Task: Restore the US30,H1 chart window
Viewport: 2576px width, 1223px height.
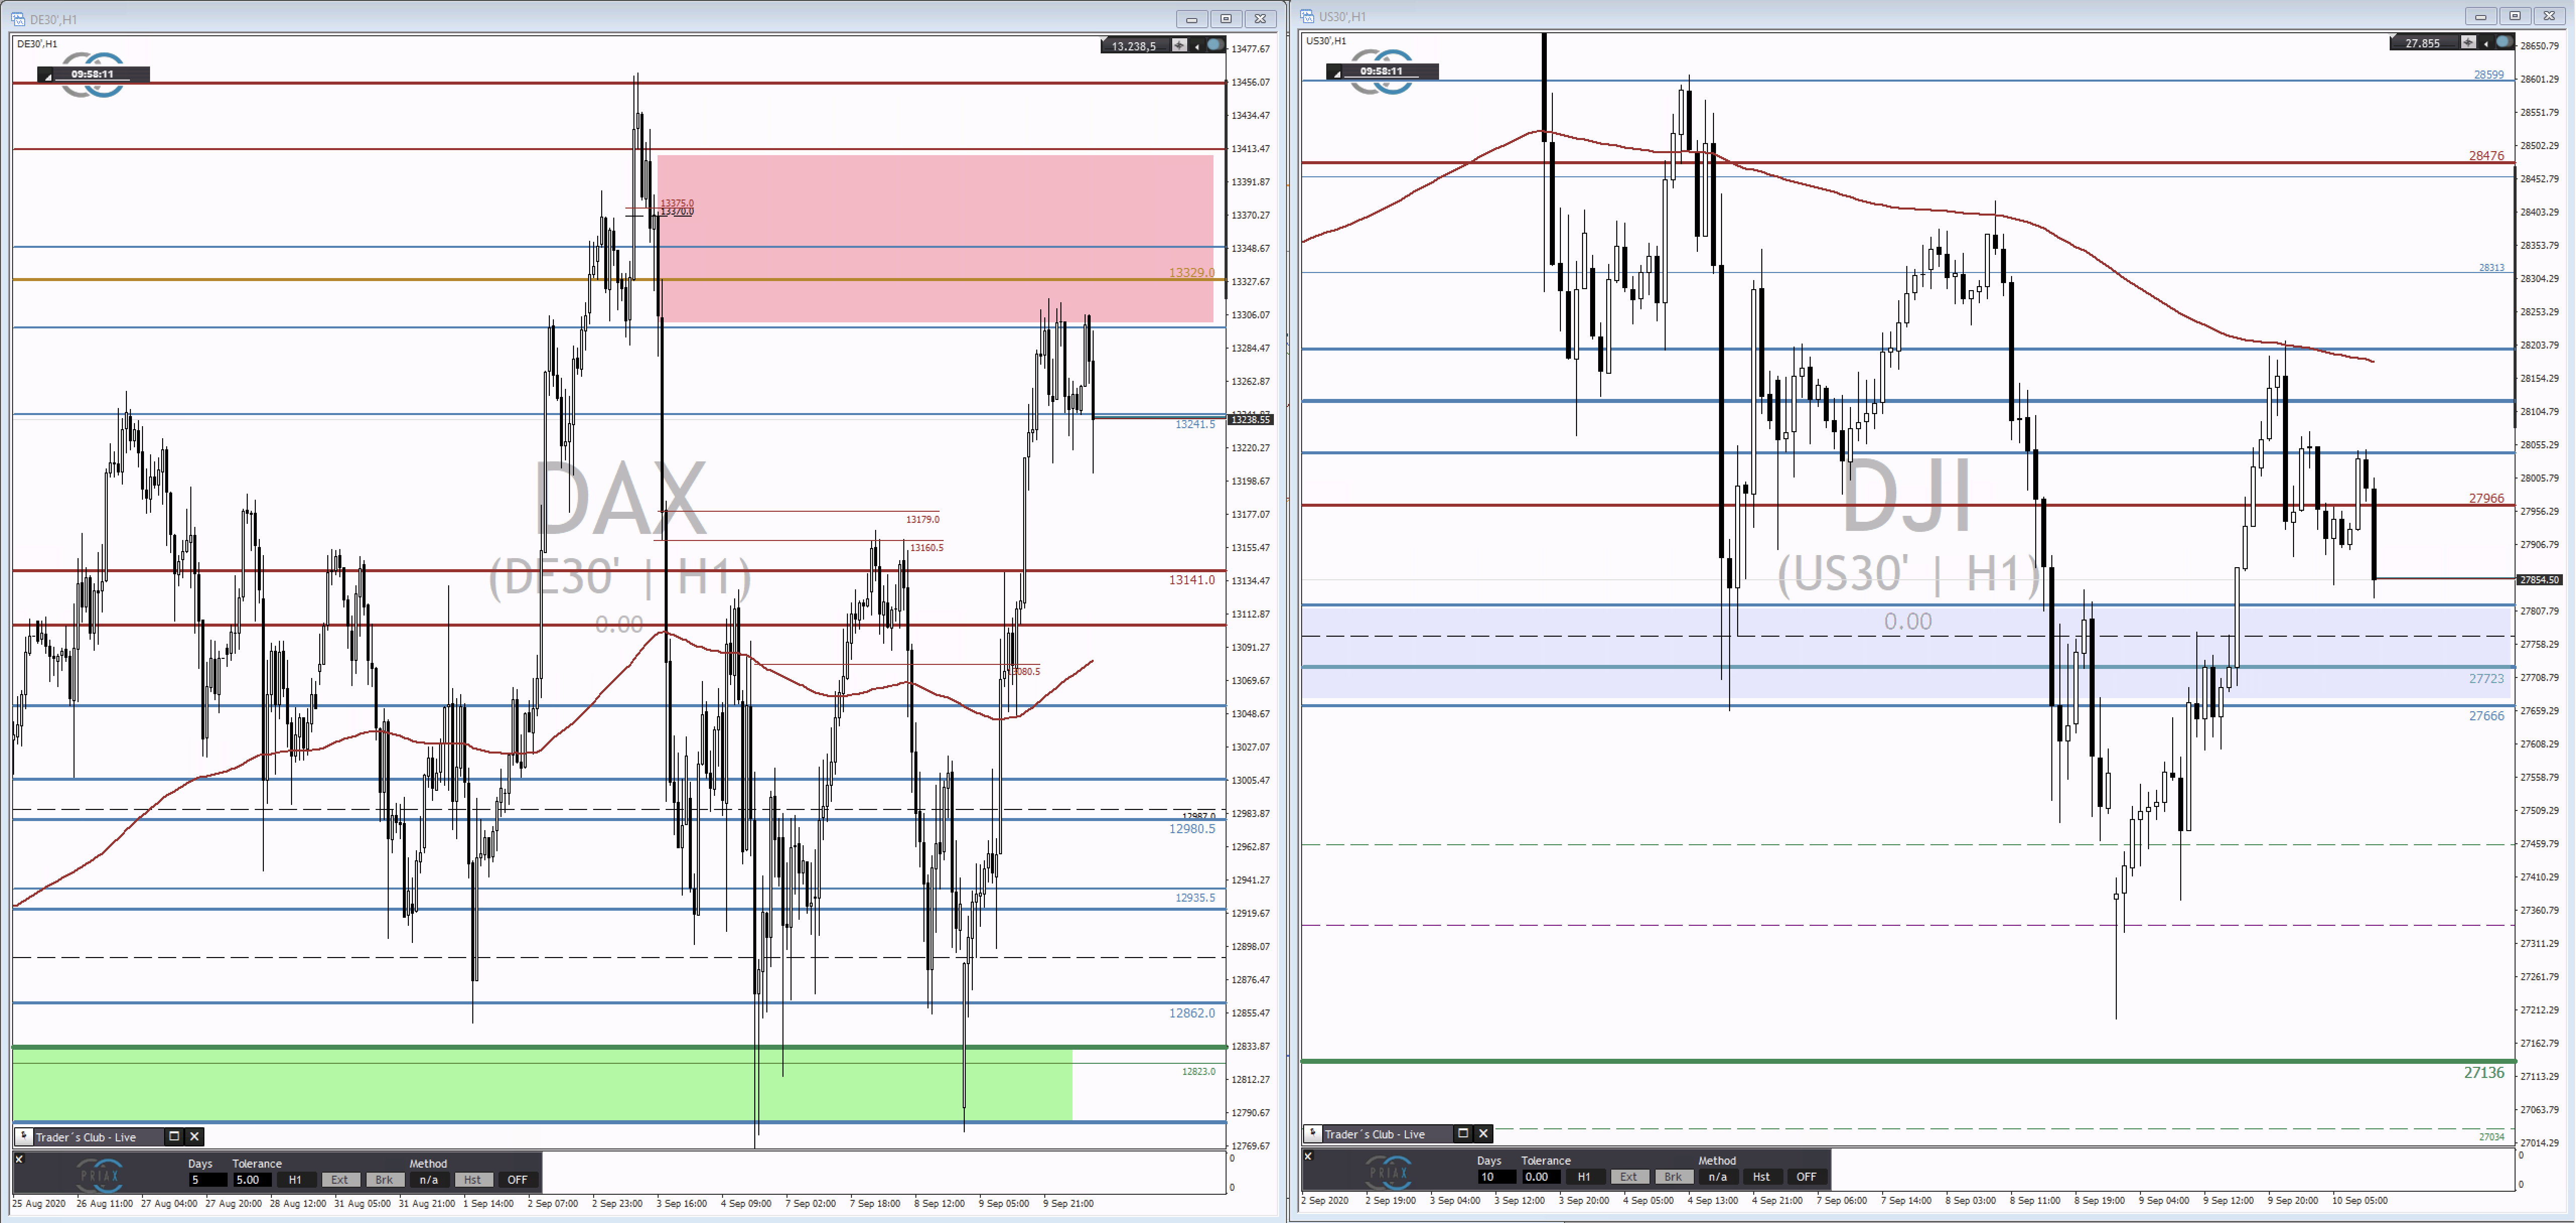Action: point(2515,16)
